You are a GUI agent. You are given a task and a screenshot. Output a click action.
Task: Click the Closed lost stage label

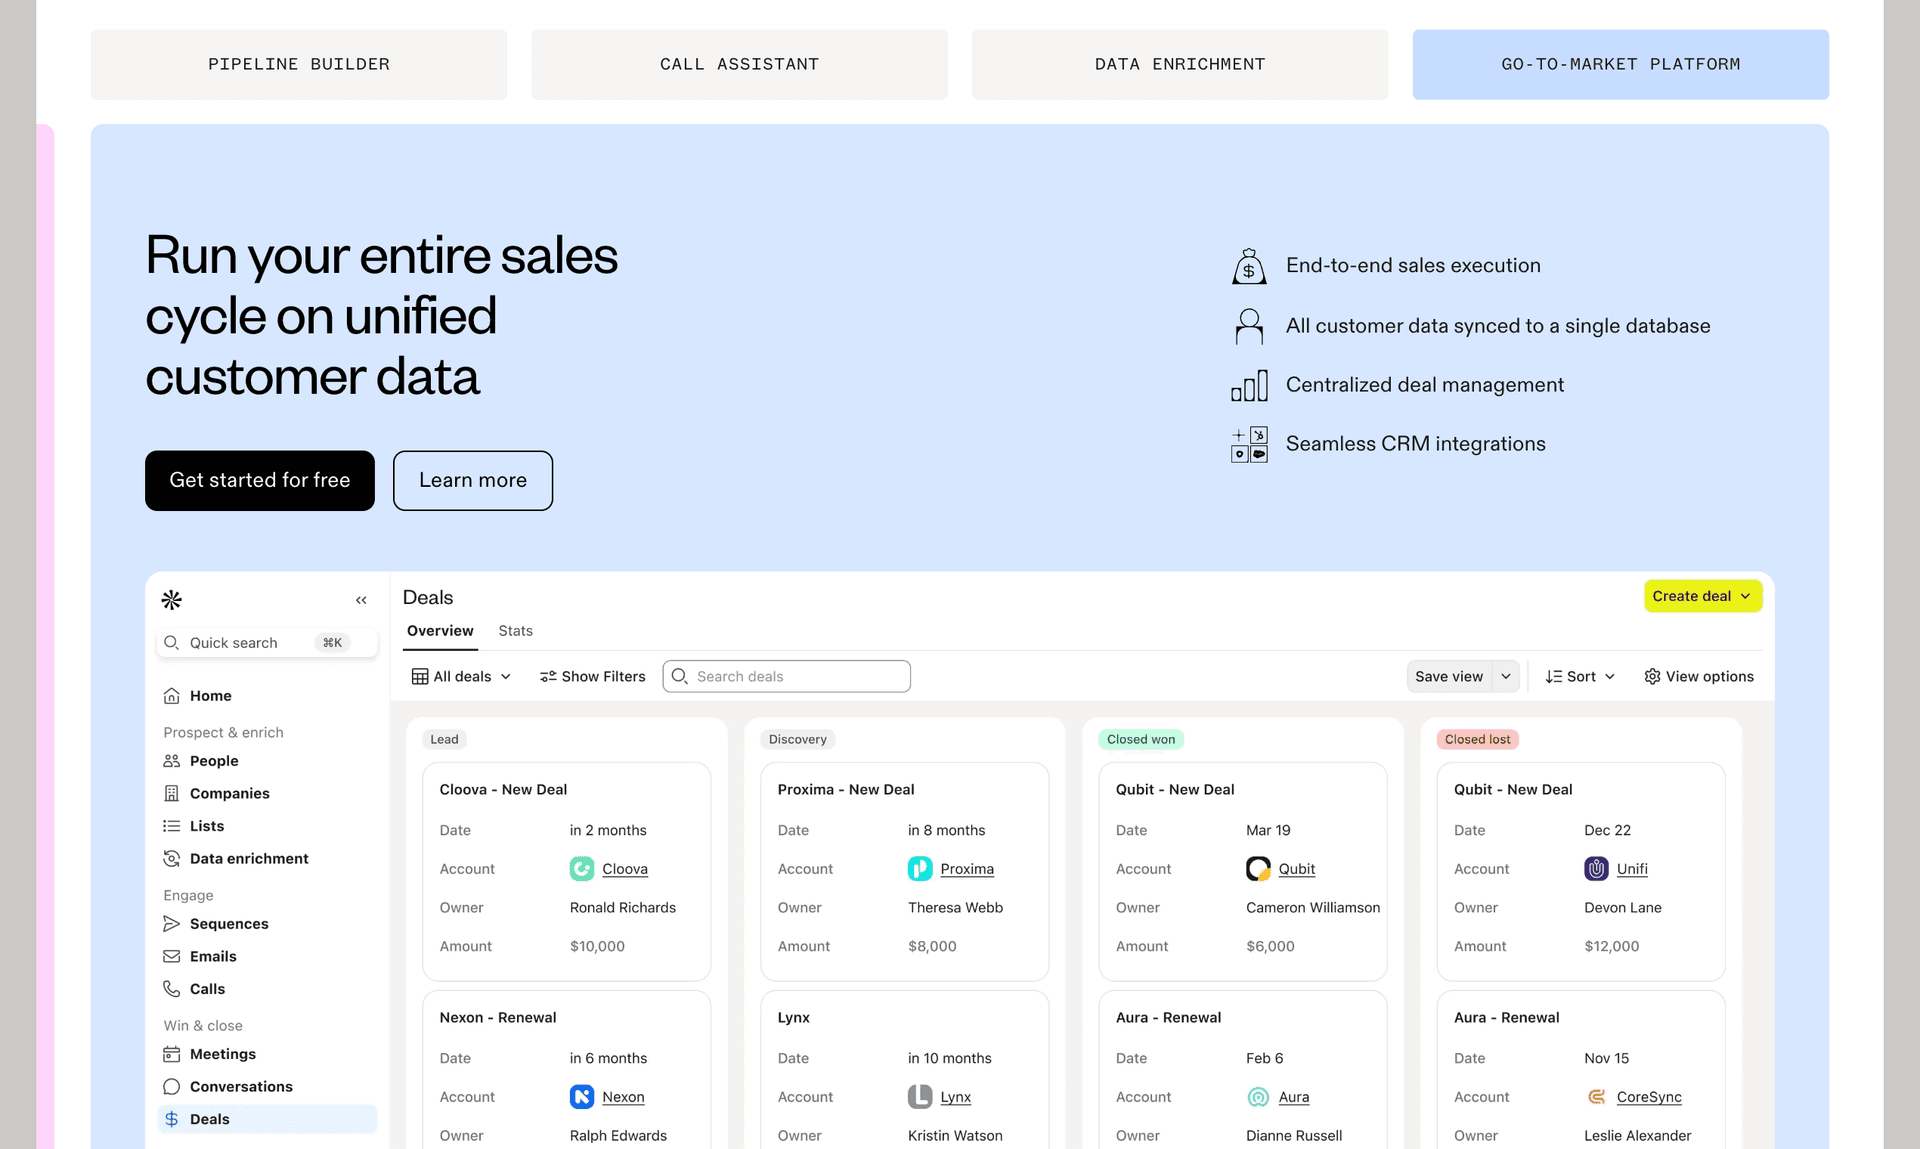pos(1477,740)
